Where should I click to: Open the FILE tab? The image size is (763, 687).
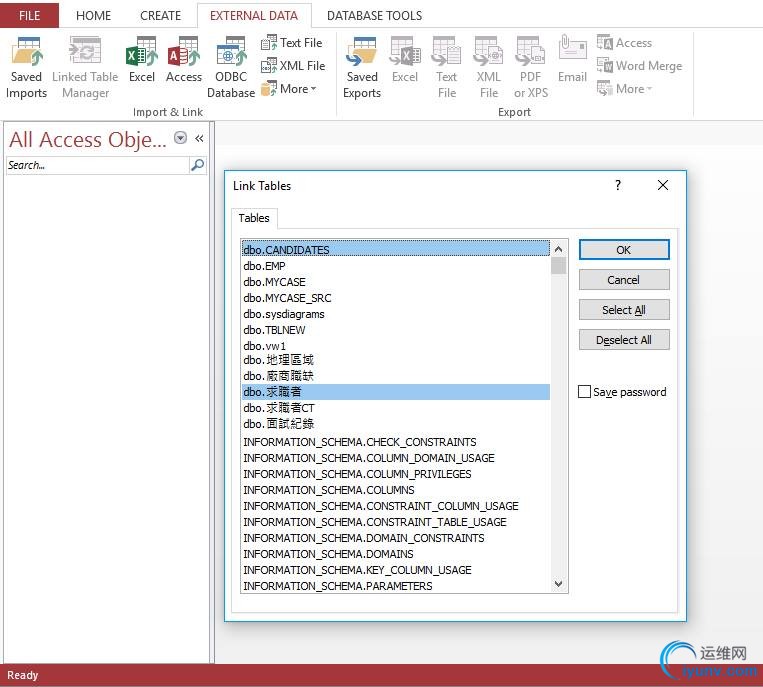click(29, 16)
